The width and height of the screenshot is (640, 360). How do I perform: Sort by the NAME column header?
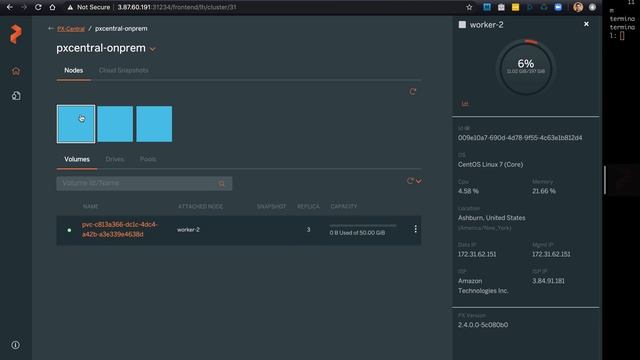pyautogui.click(x=90, y=207)
